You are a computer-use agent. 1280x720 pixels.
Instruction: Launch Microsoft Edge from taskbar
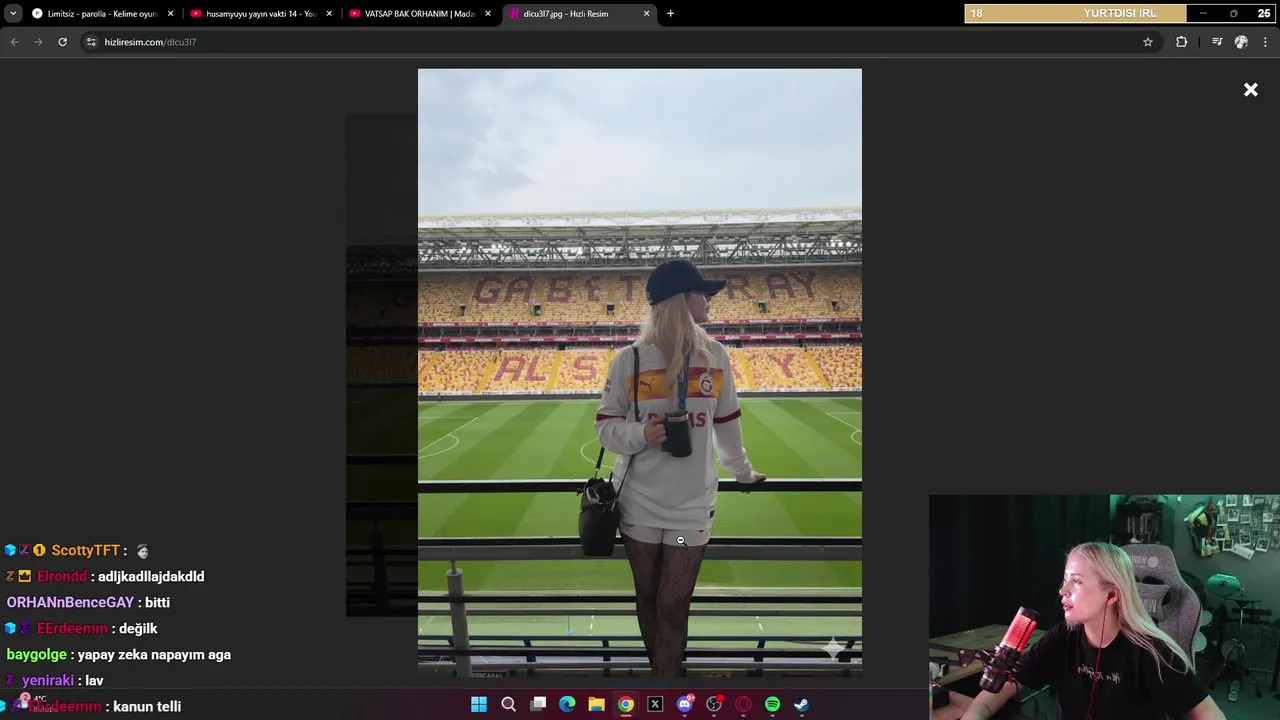pos(567,704)
